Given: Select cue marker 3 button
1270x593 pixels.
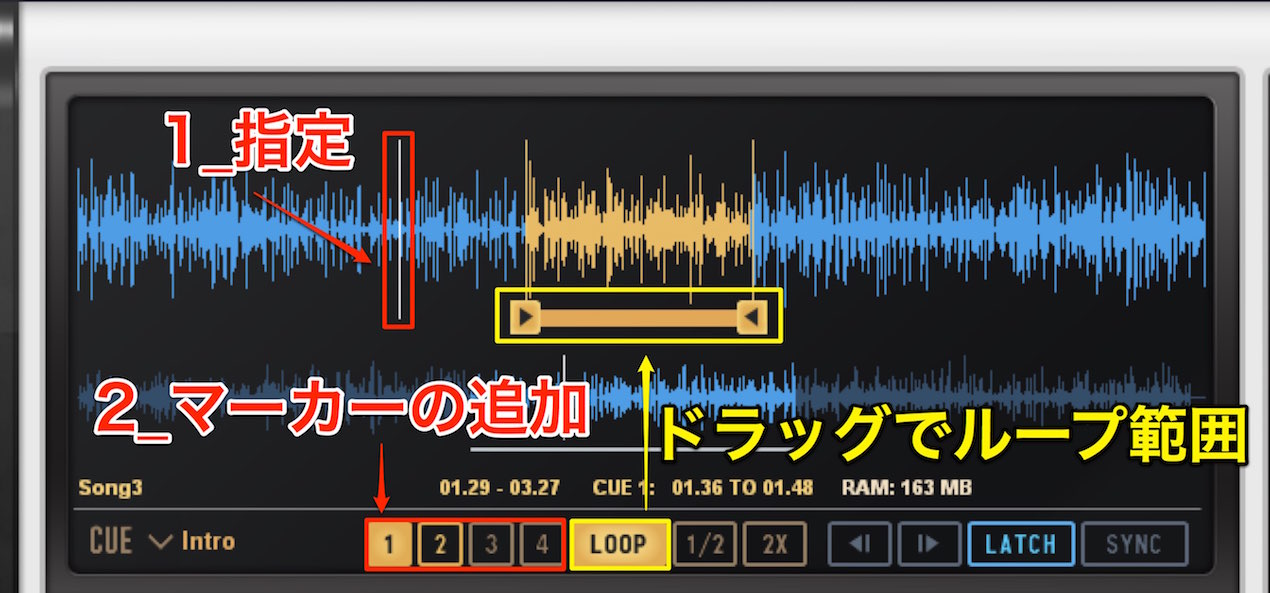Looking at the screenshot, I should click(x=491, y=545).
